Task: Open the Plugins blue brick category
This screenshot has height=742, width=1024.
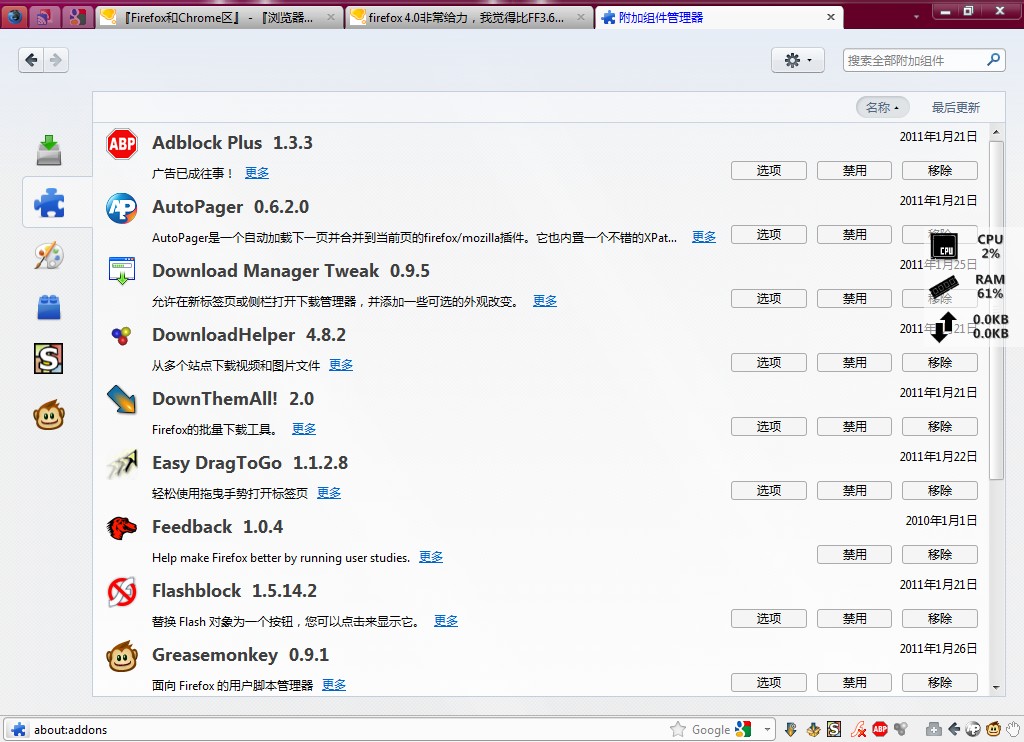Action: [49, 306]
